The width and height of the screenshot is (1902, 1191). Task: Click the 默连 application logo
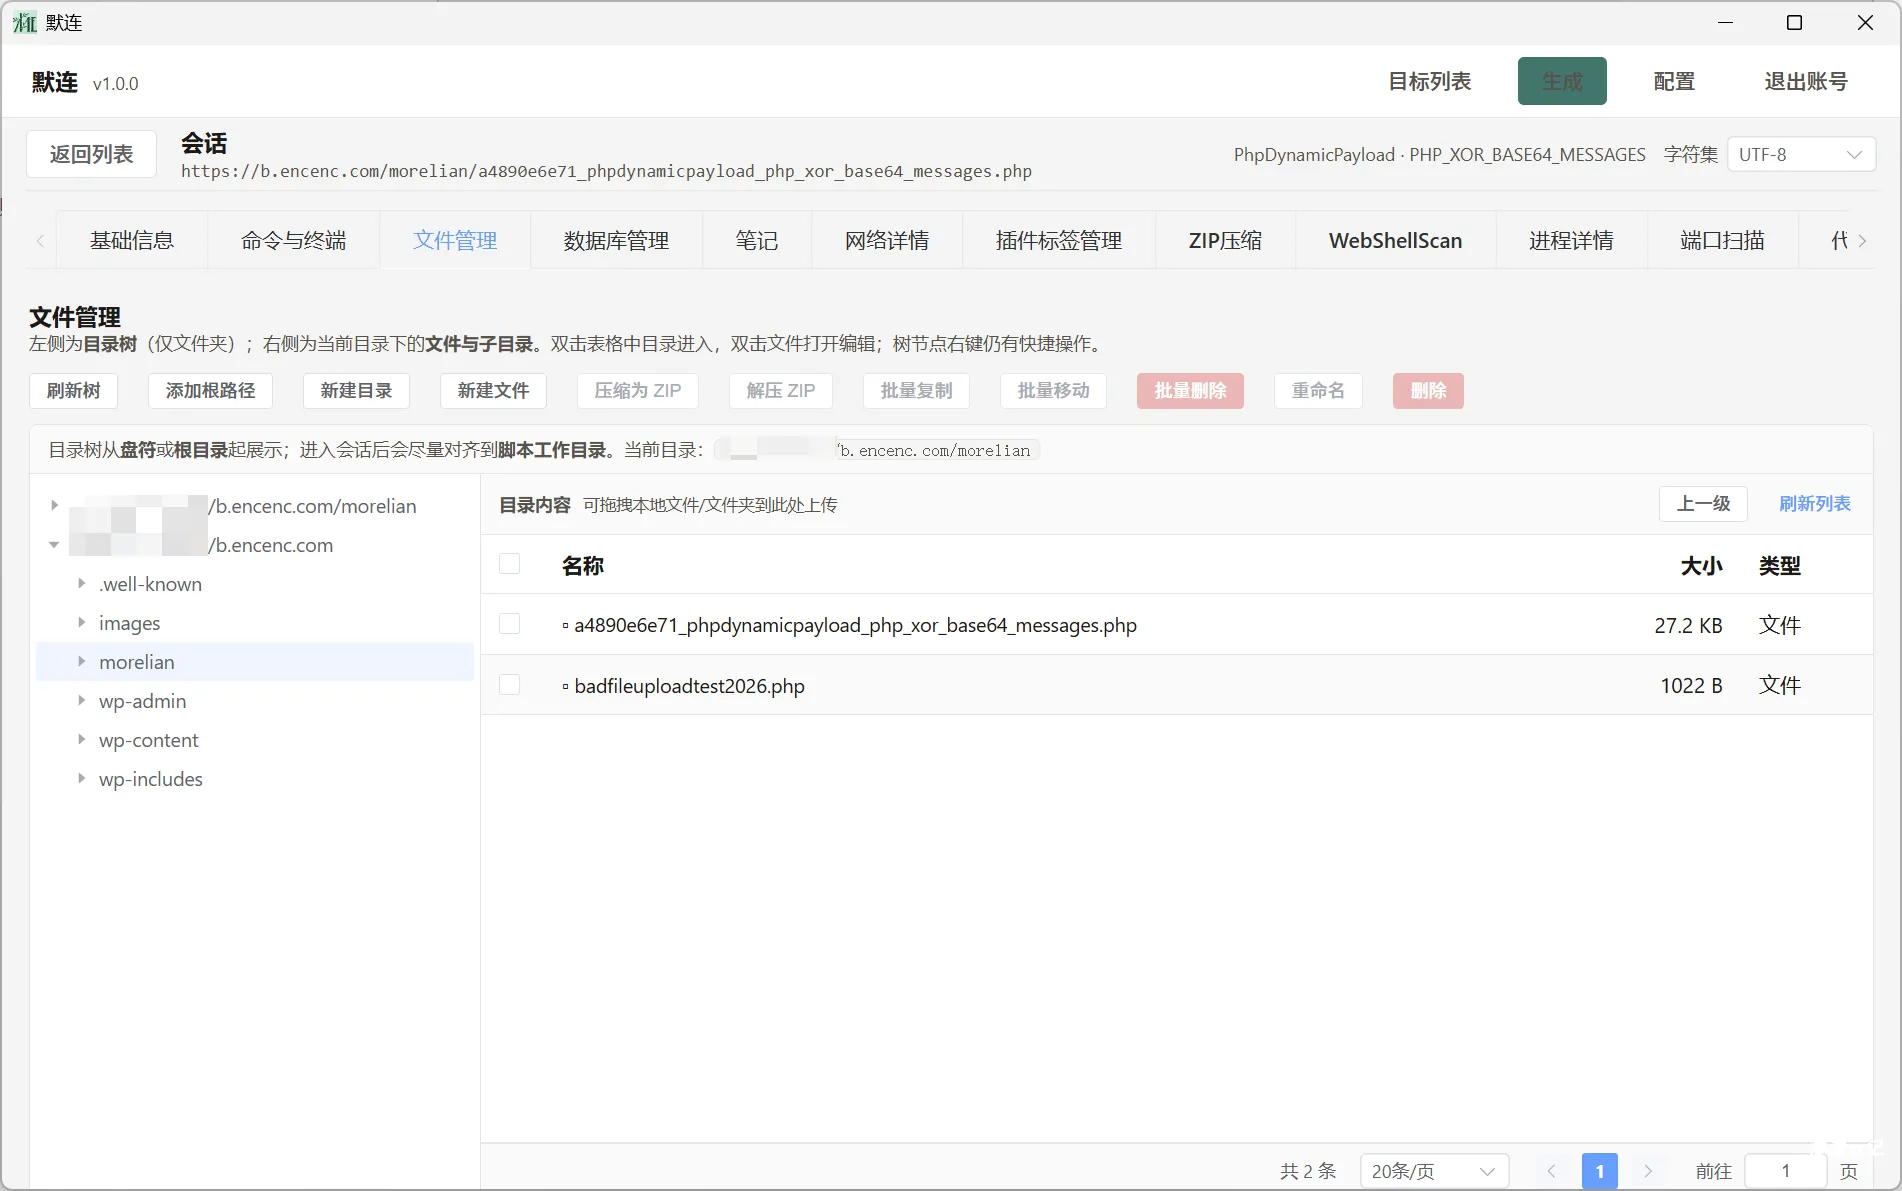click(x=24, y=22)
